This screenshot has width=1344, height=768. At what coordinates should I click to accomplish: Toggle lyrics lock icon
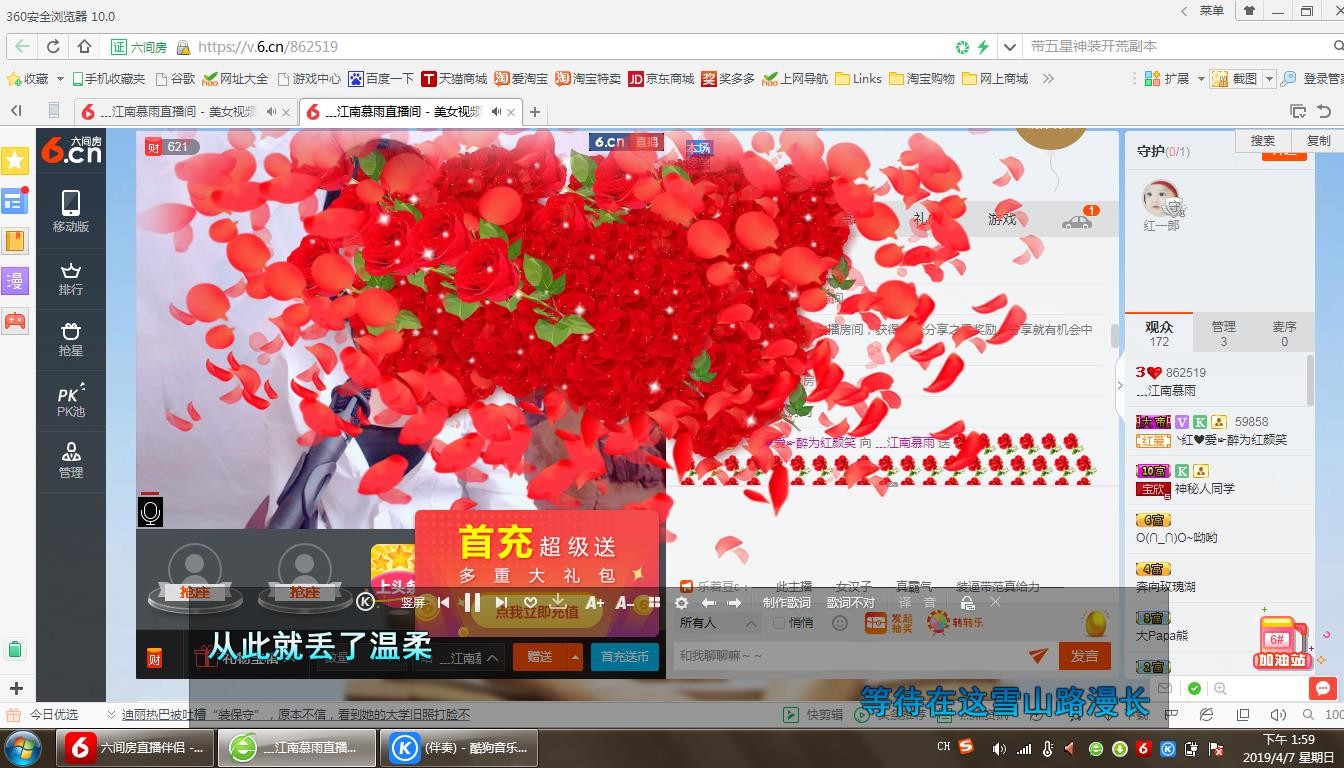(967, 602)
